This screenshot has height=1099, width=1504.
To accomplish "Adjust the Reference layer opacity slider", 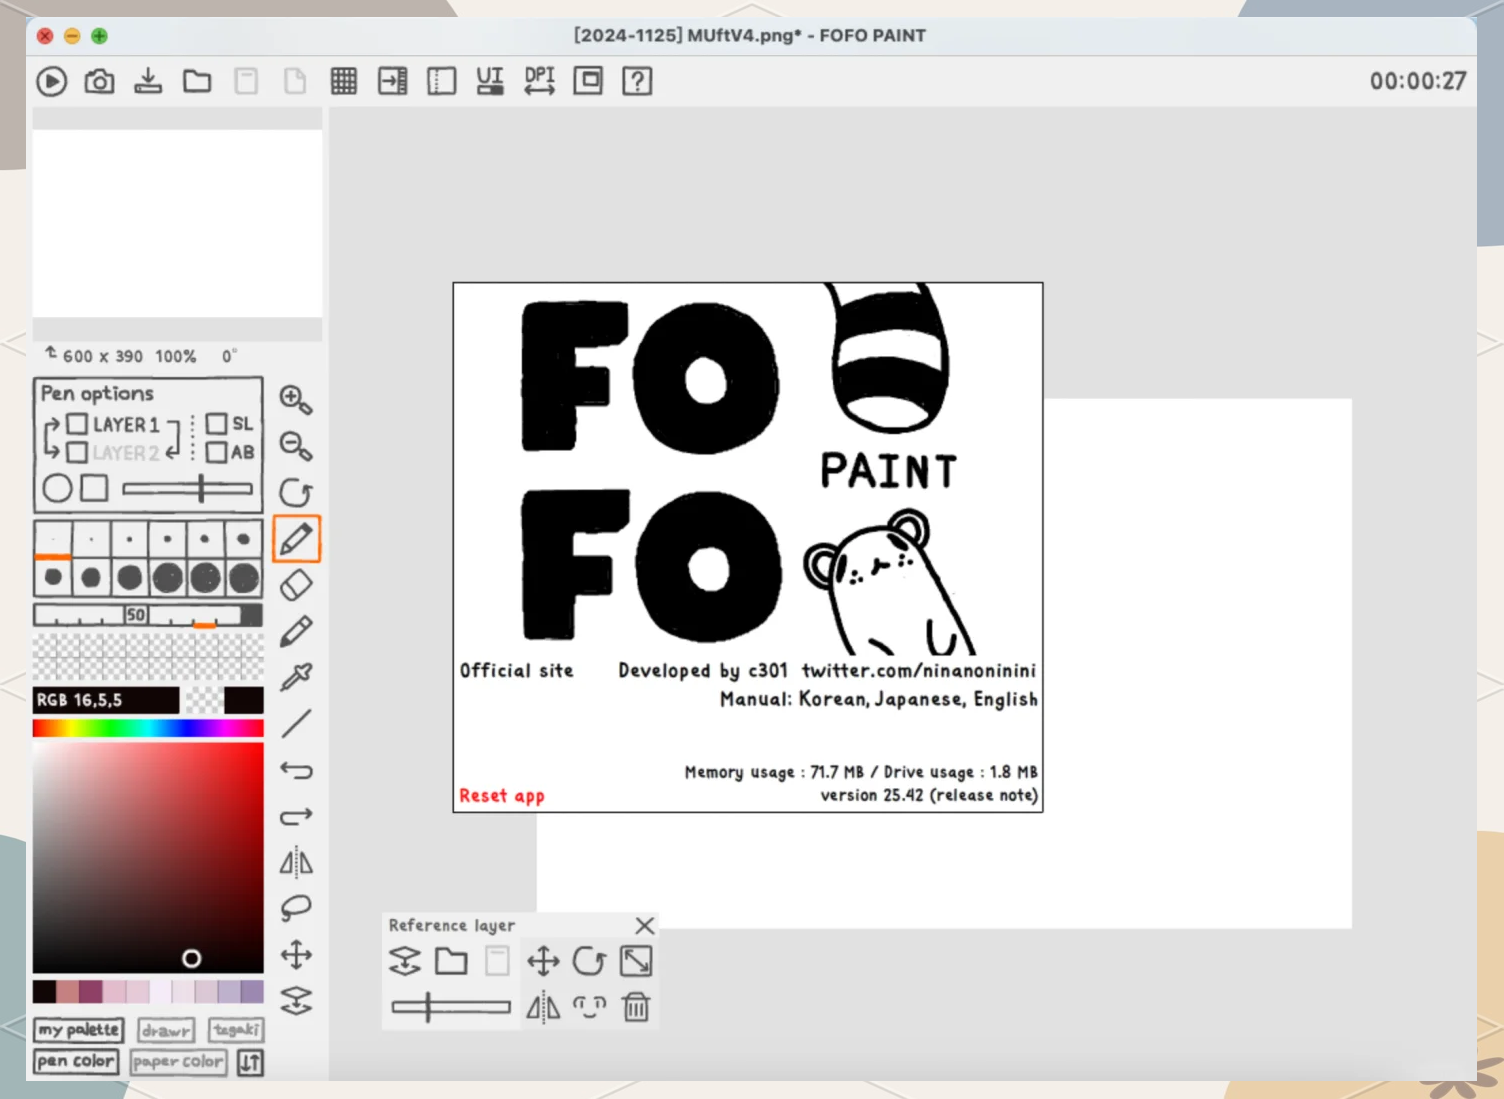I will coord(450,1007).
